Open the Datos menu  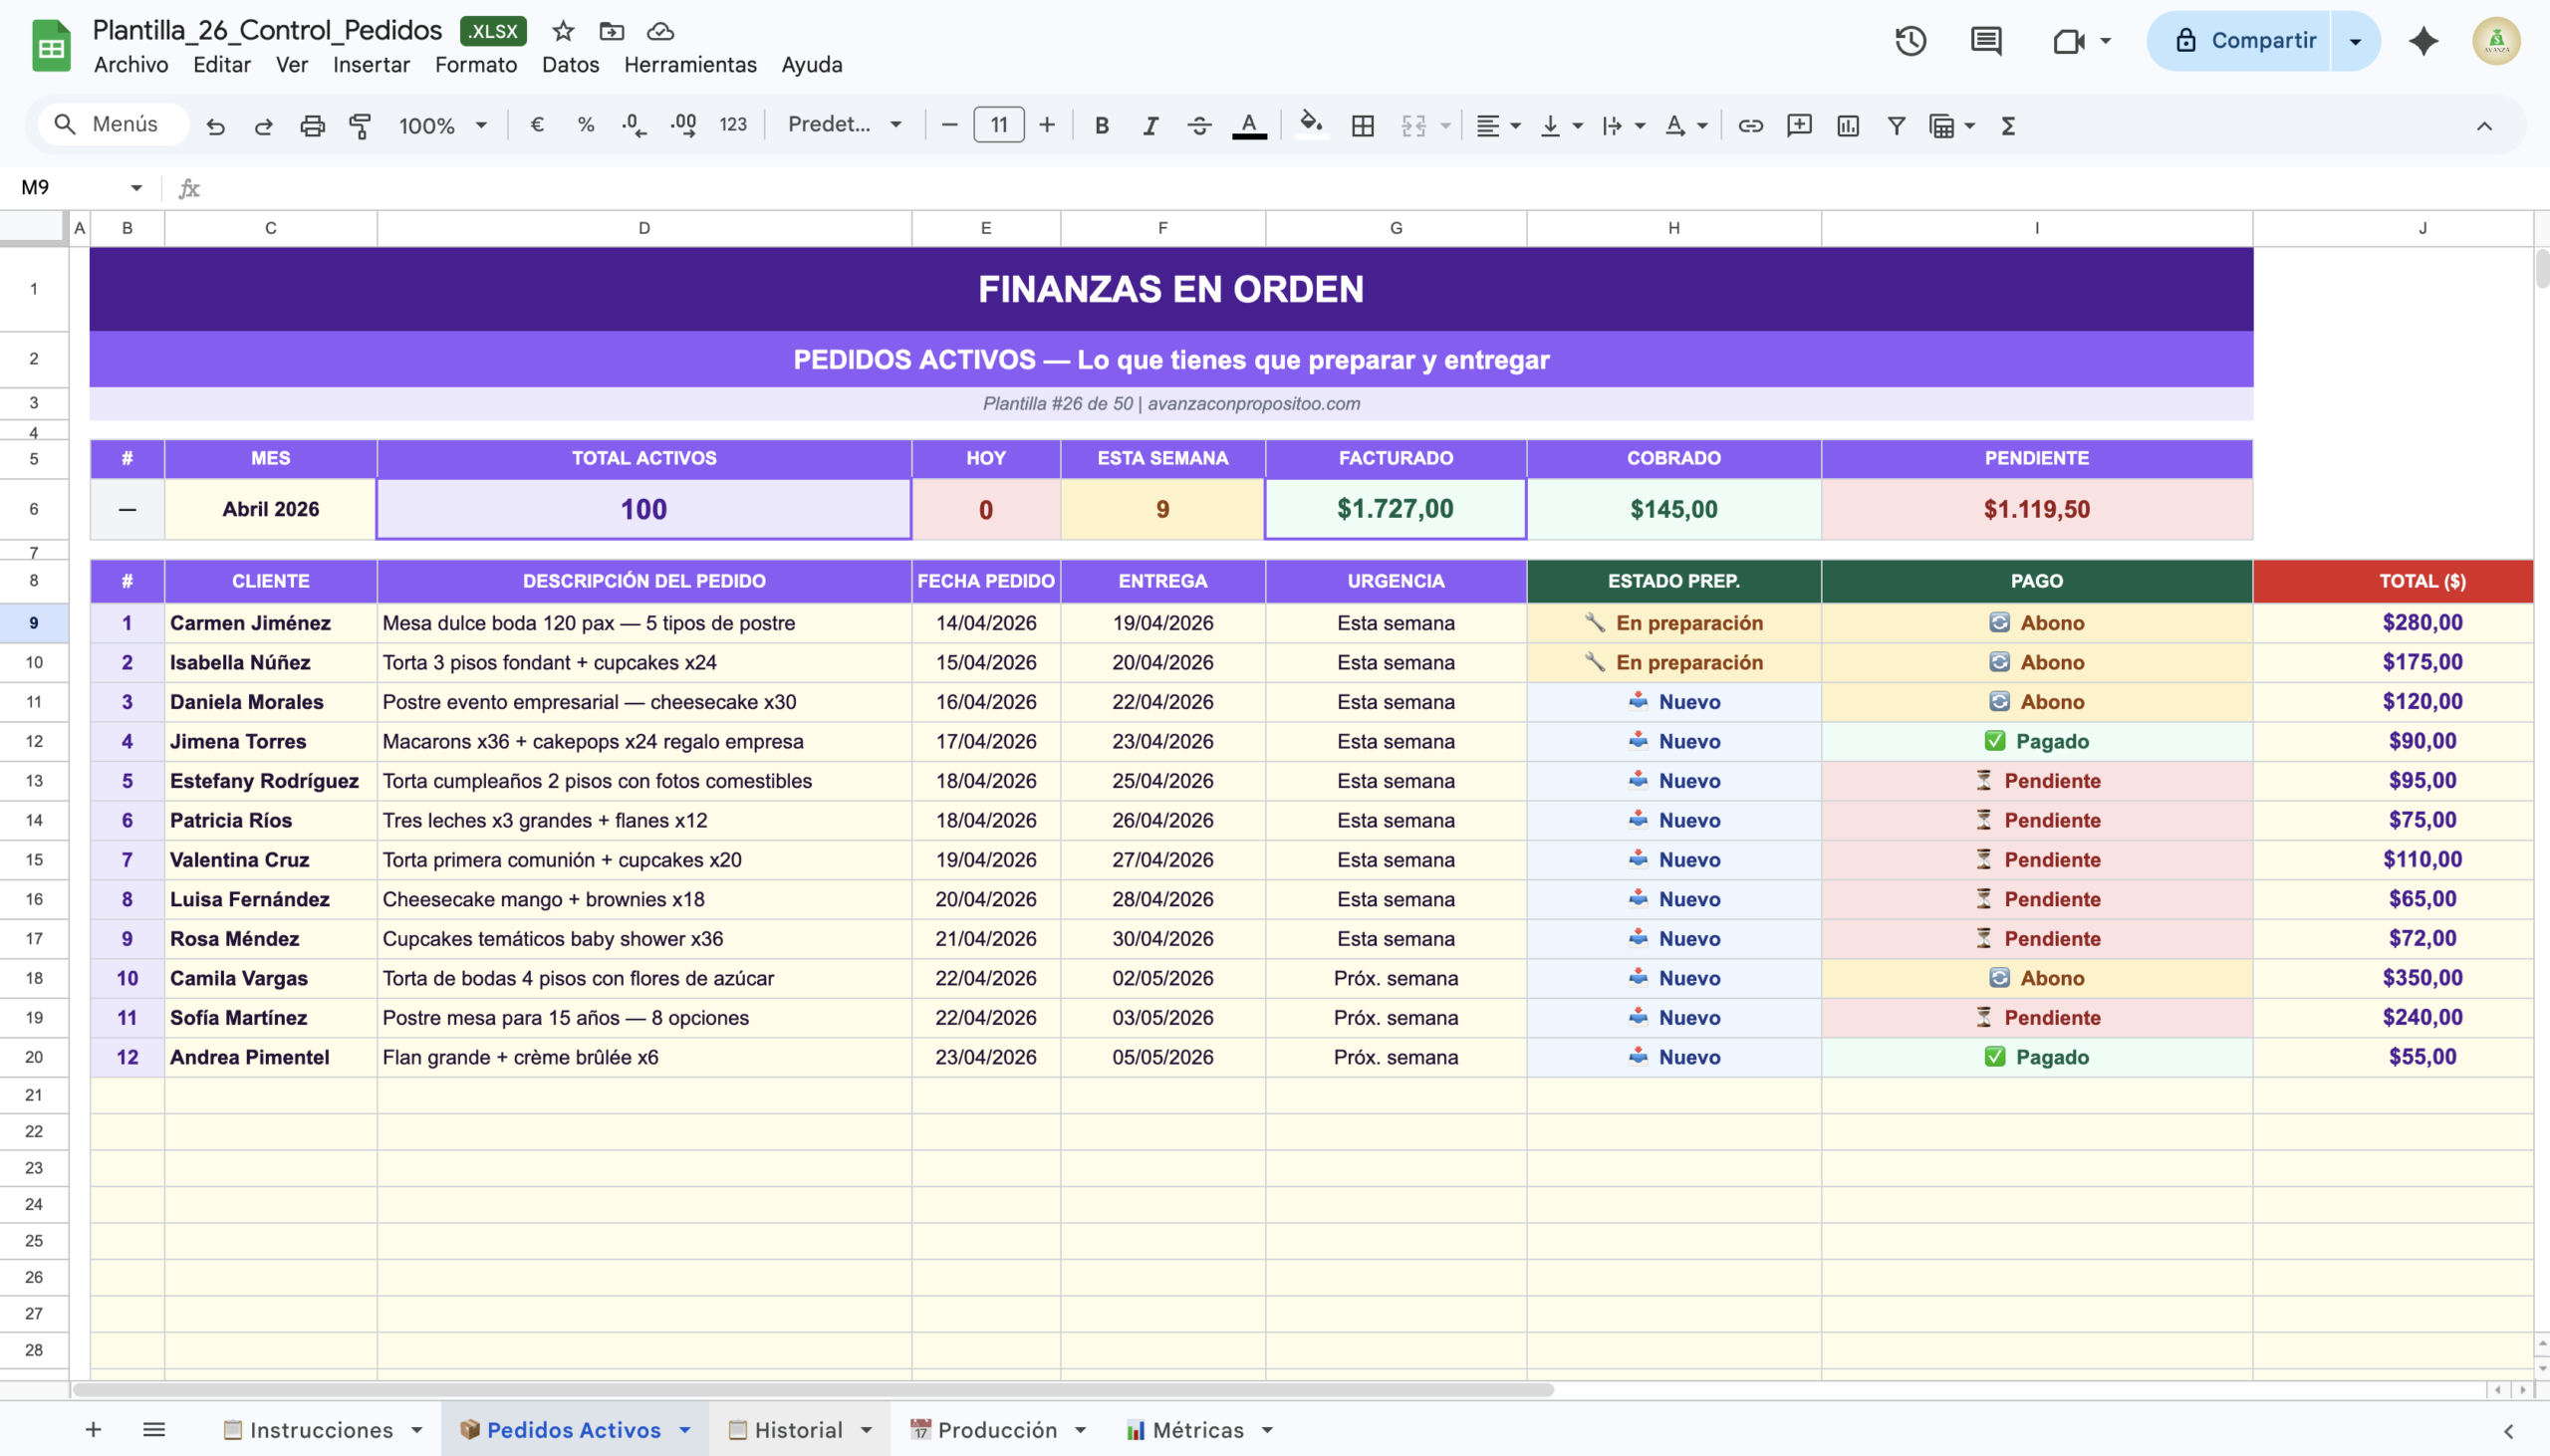coord(570,65)
